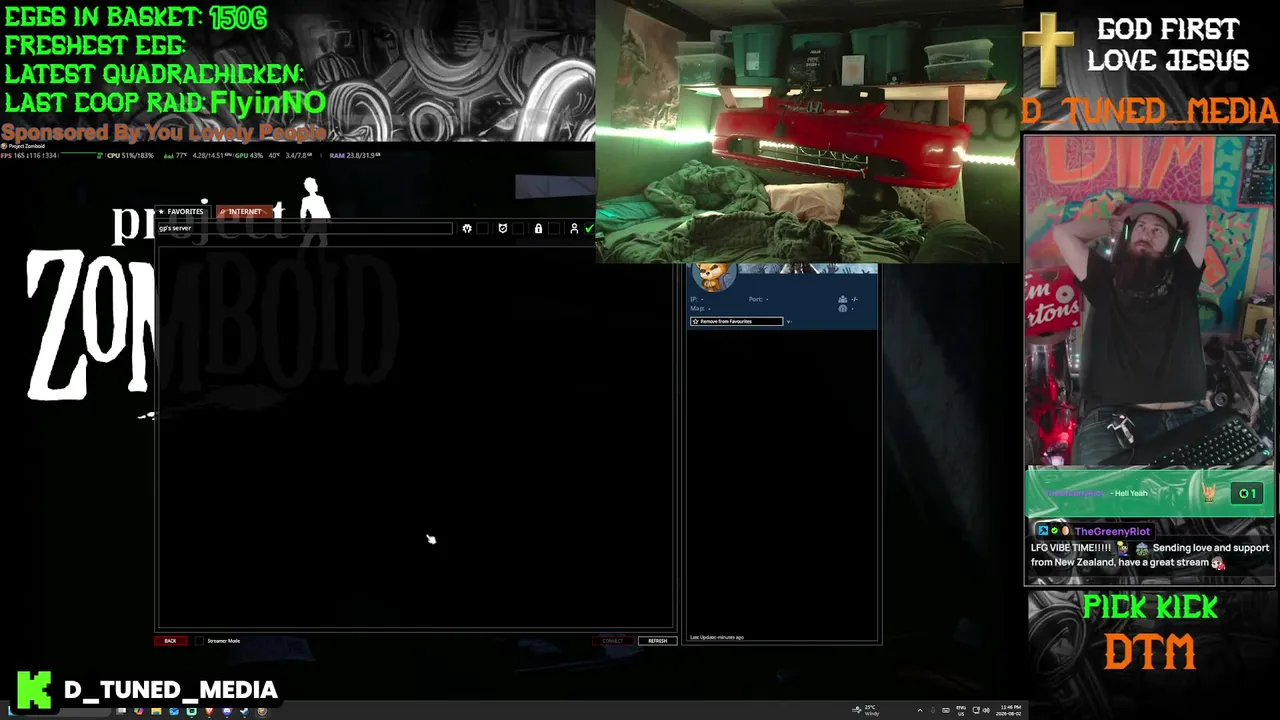1280x720 pixels.
Task: Refresh the server list
Action: click(657, 641)
